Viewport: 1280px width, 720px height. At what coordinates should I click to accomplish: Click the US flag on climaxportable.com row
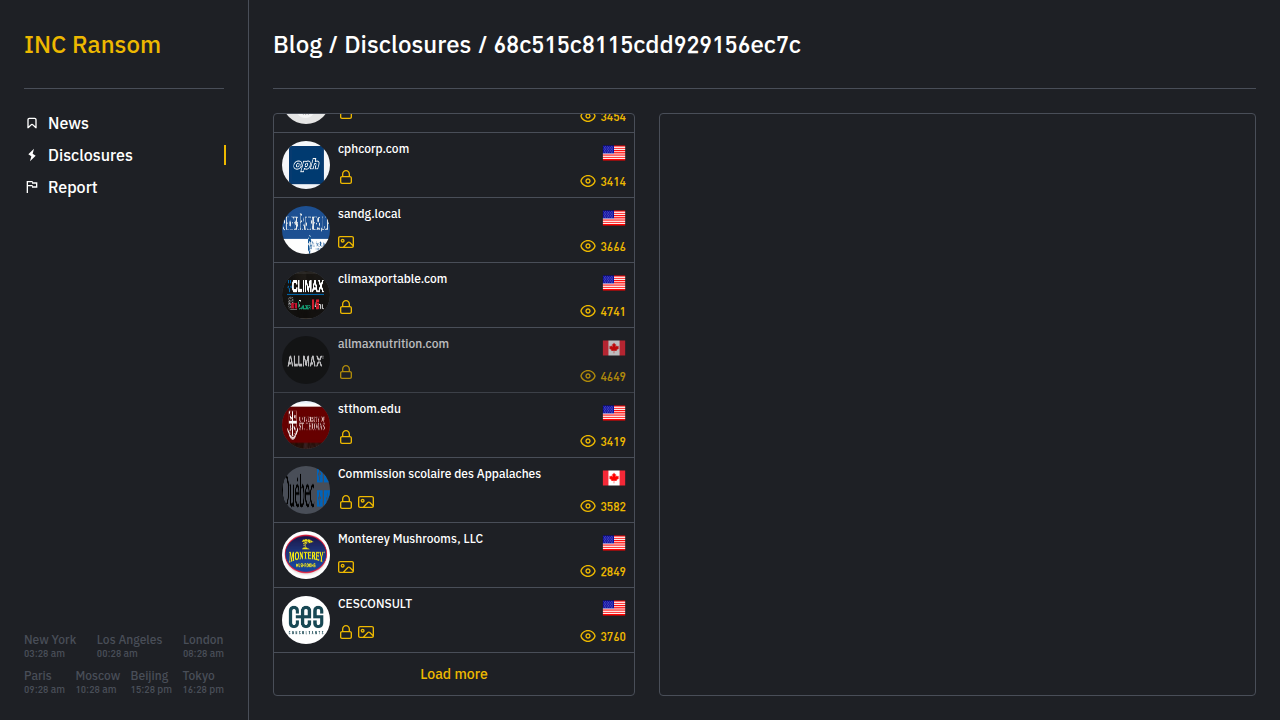click(614, 283)
